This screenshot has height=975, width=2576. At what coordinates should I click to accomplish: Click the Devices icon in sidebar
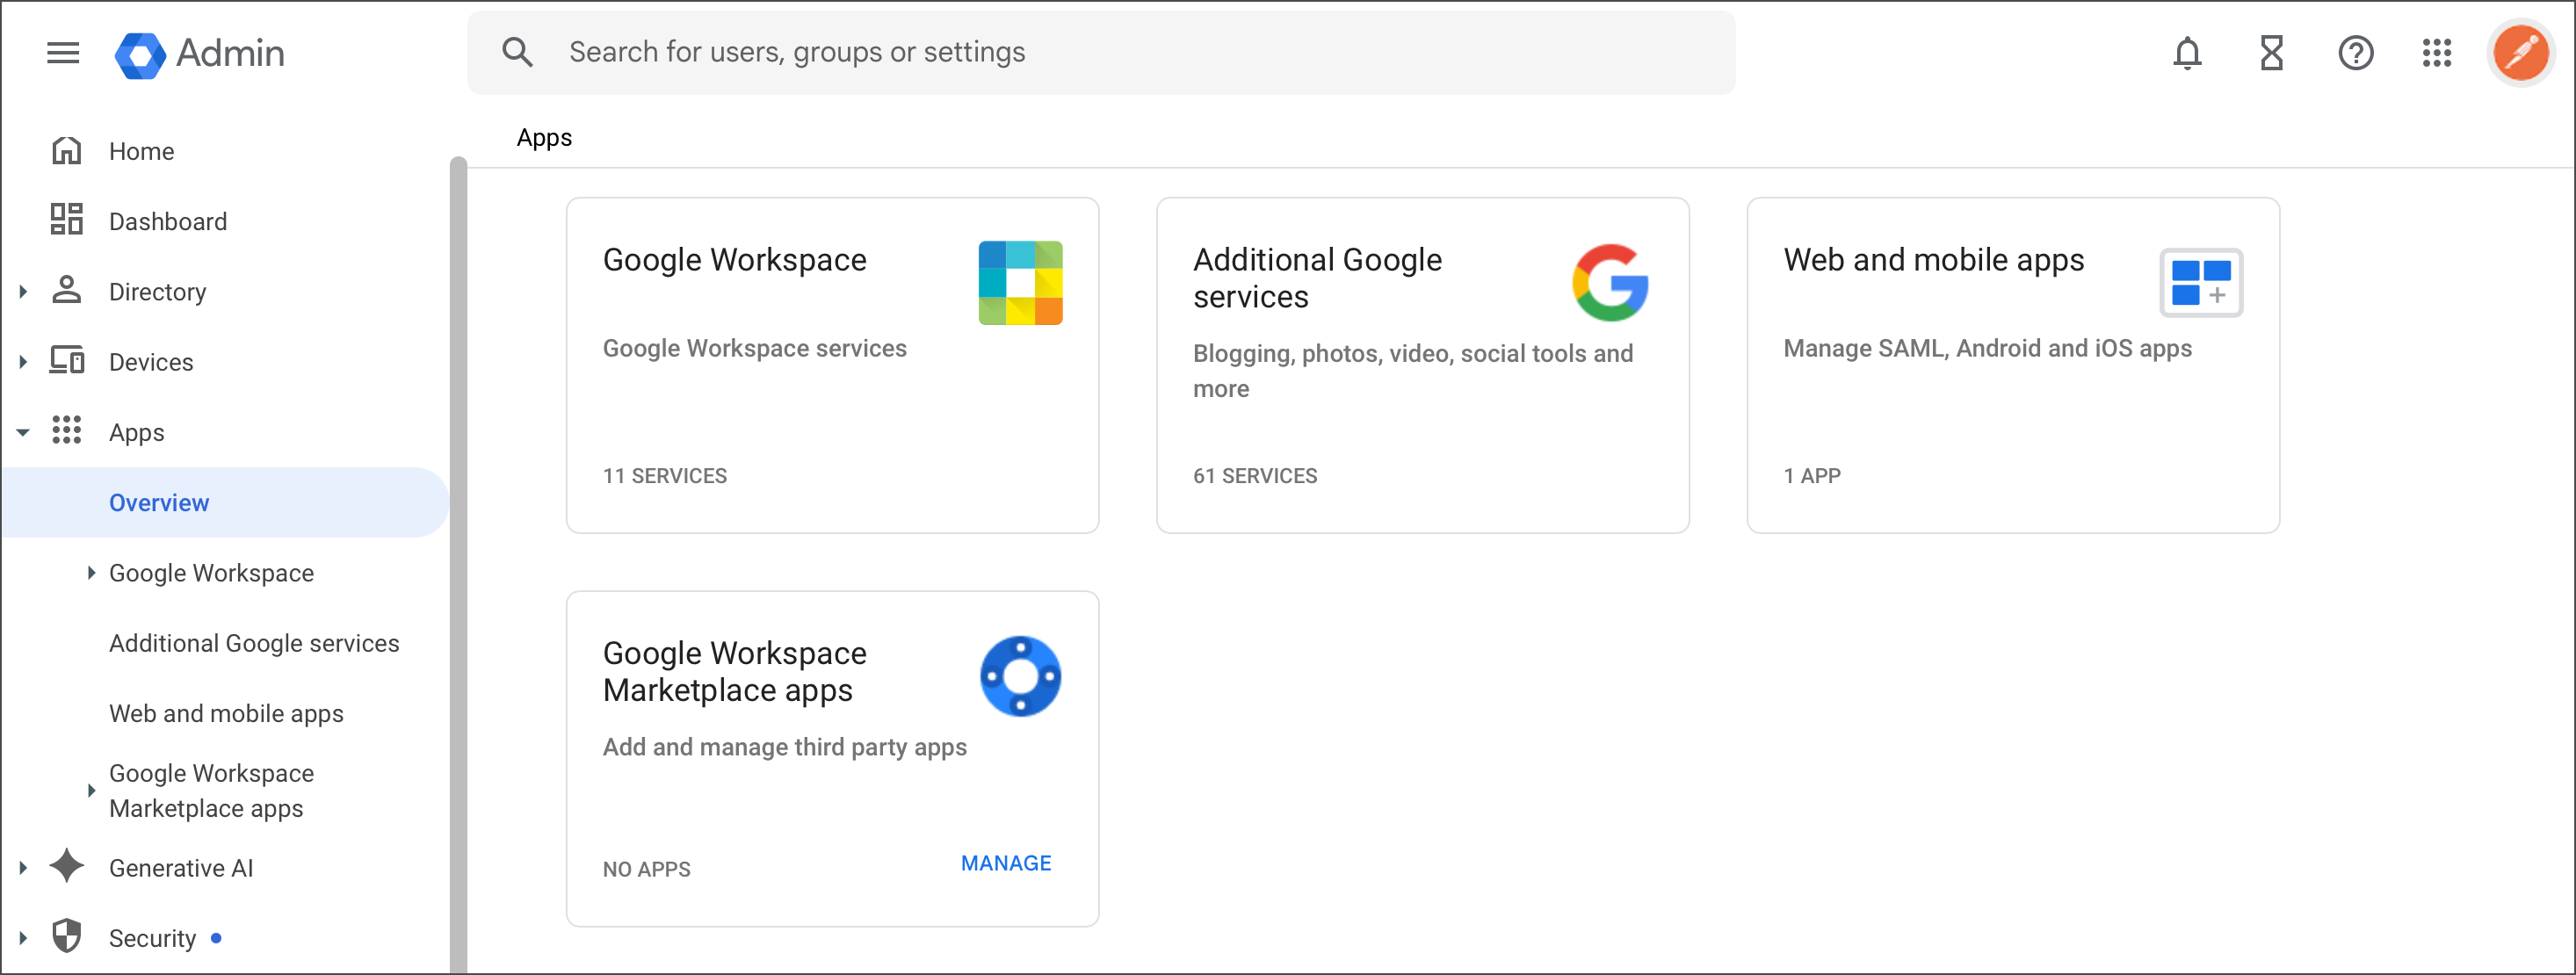(66, 360)
